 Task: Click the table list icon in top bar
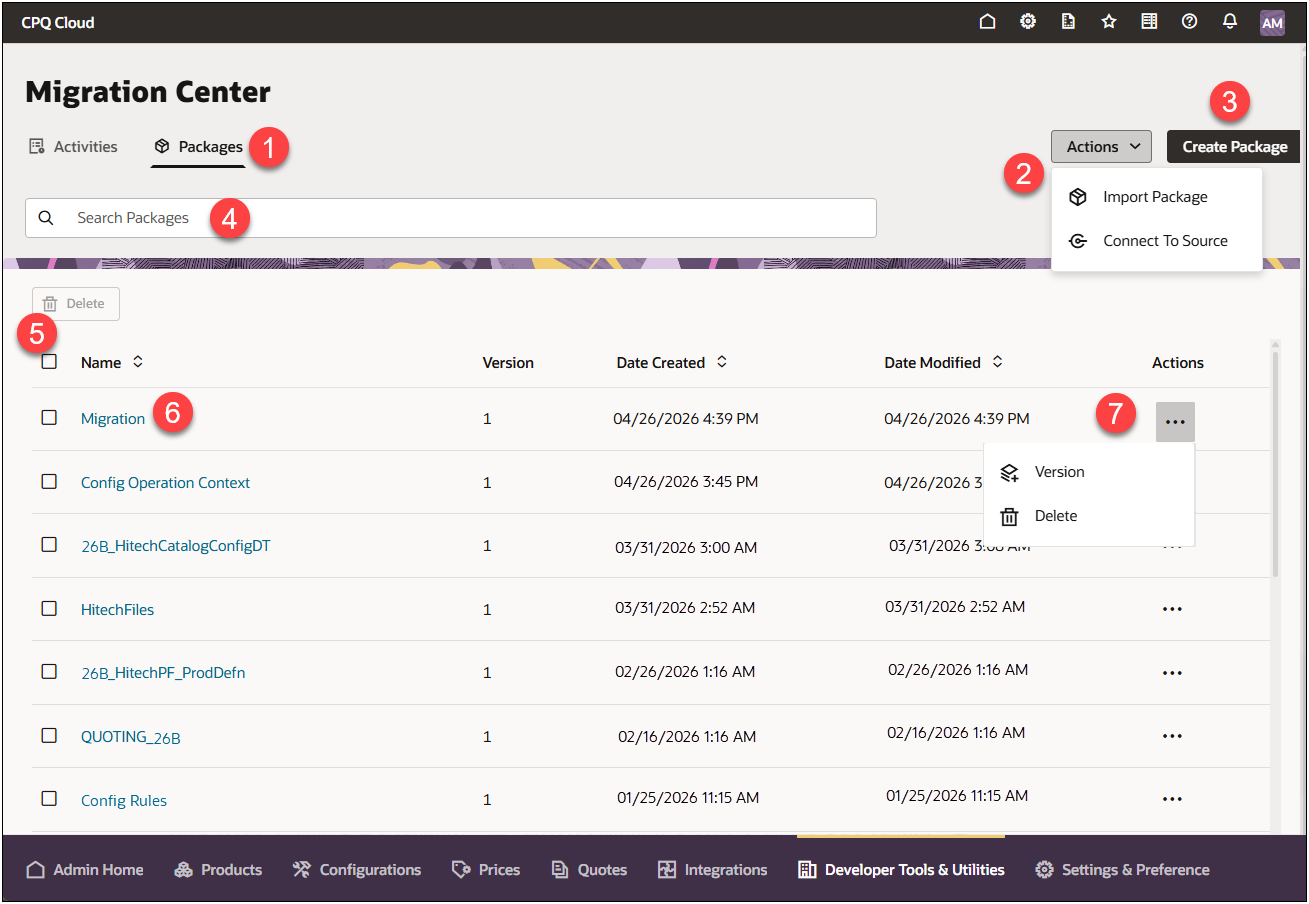[x=1149, y=22]
